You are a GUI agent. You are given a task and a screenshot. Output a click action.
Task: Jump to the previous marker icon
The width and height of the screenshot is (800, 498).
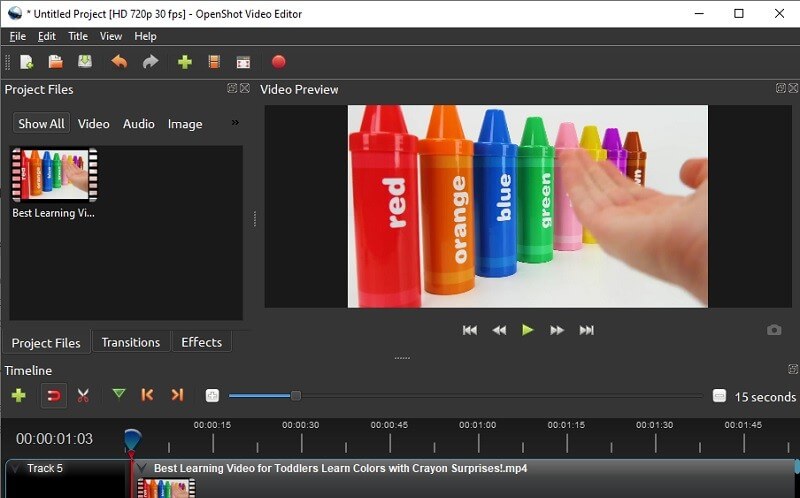tap(147, 396)
